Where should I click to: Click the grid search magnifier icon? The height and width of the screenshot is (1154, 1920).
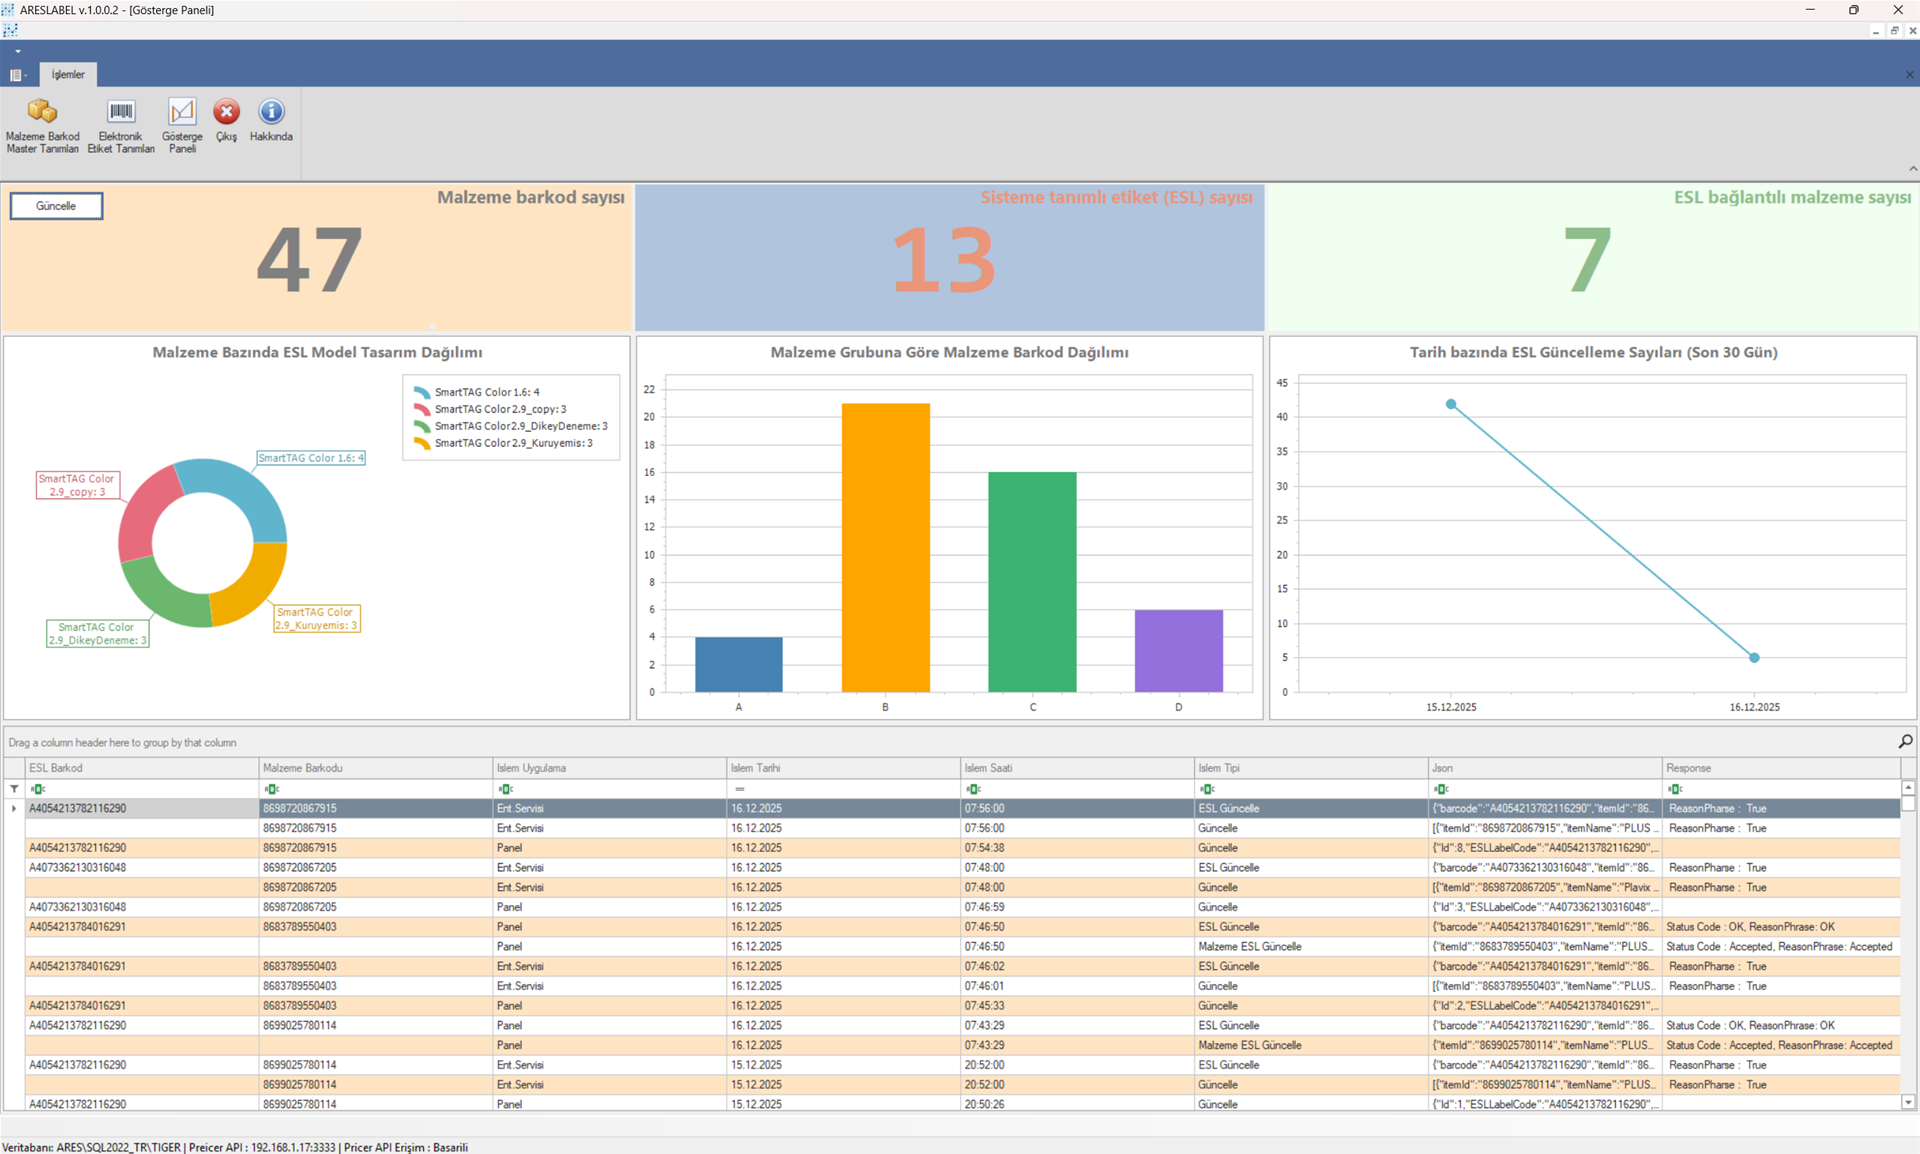[x=1905, y=741]
